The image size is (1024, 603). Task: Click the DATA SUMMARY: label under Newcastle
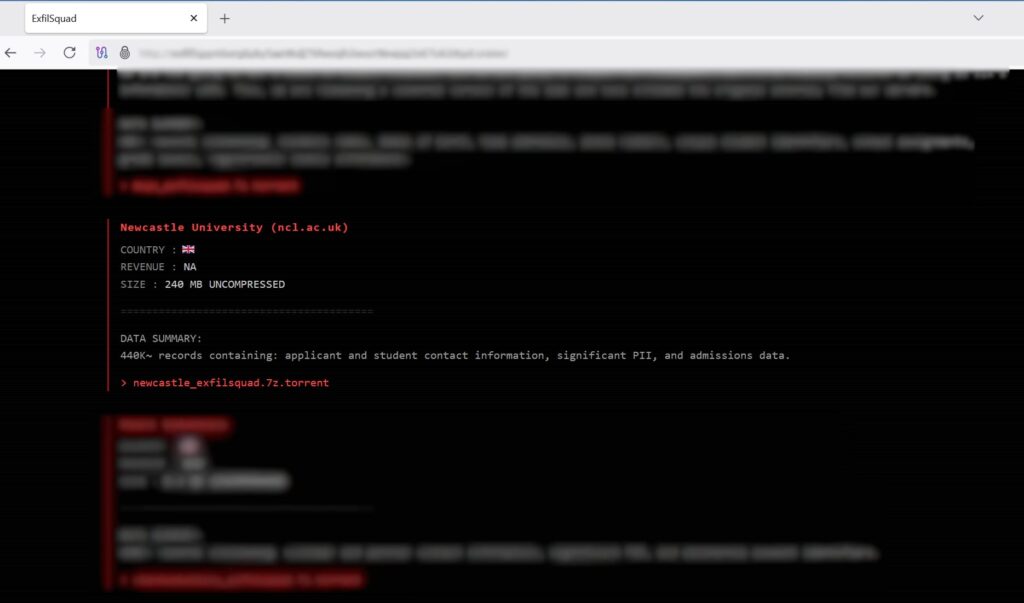161,338
